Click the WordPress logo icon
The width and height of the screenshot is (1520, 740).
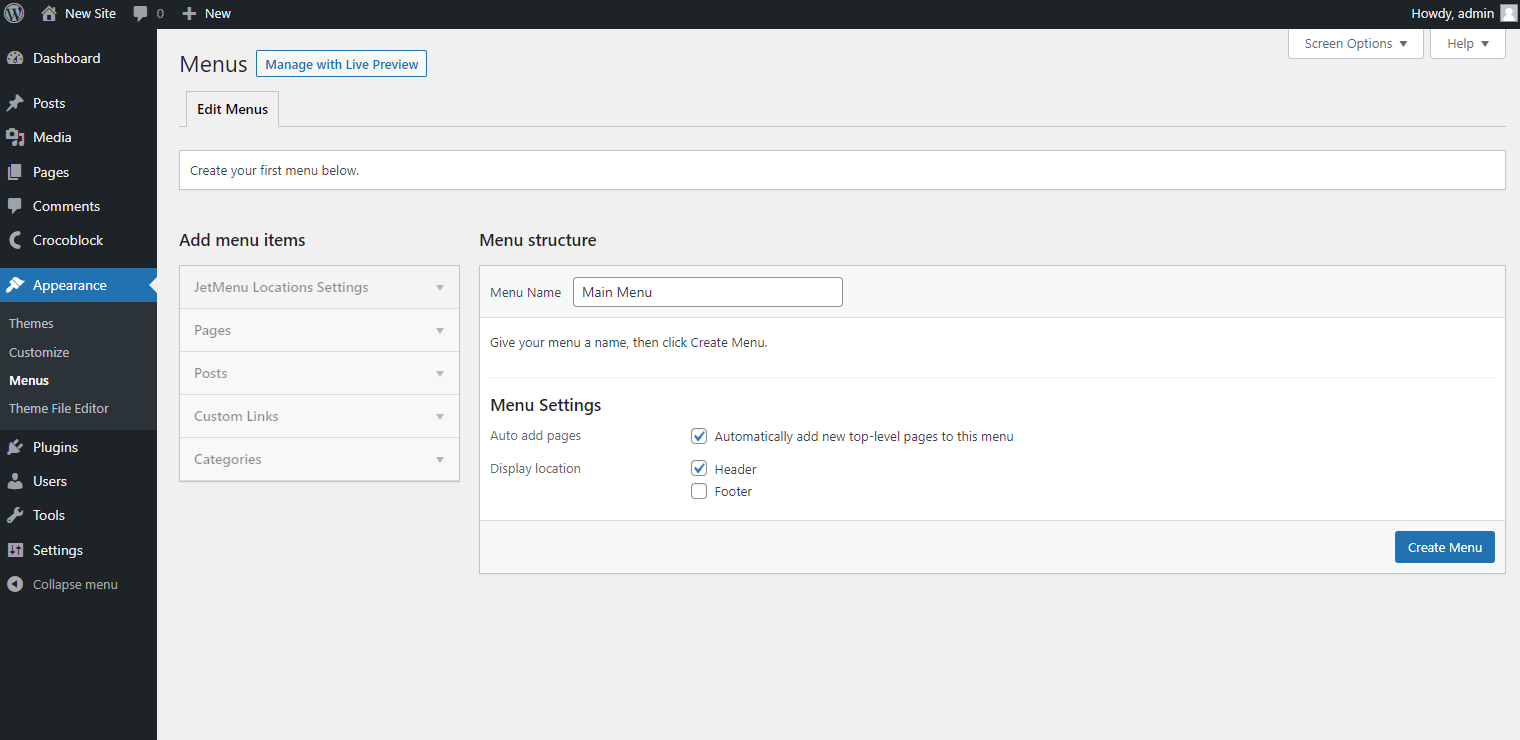pyautogui.click(x=14, y=14)
